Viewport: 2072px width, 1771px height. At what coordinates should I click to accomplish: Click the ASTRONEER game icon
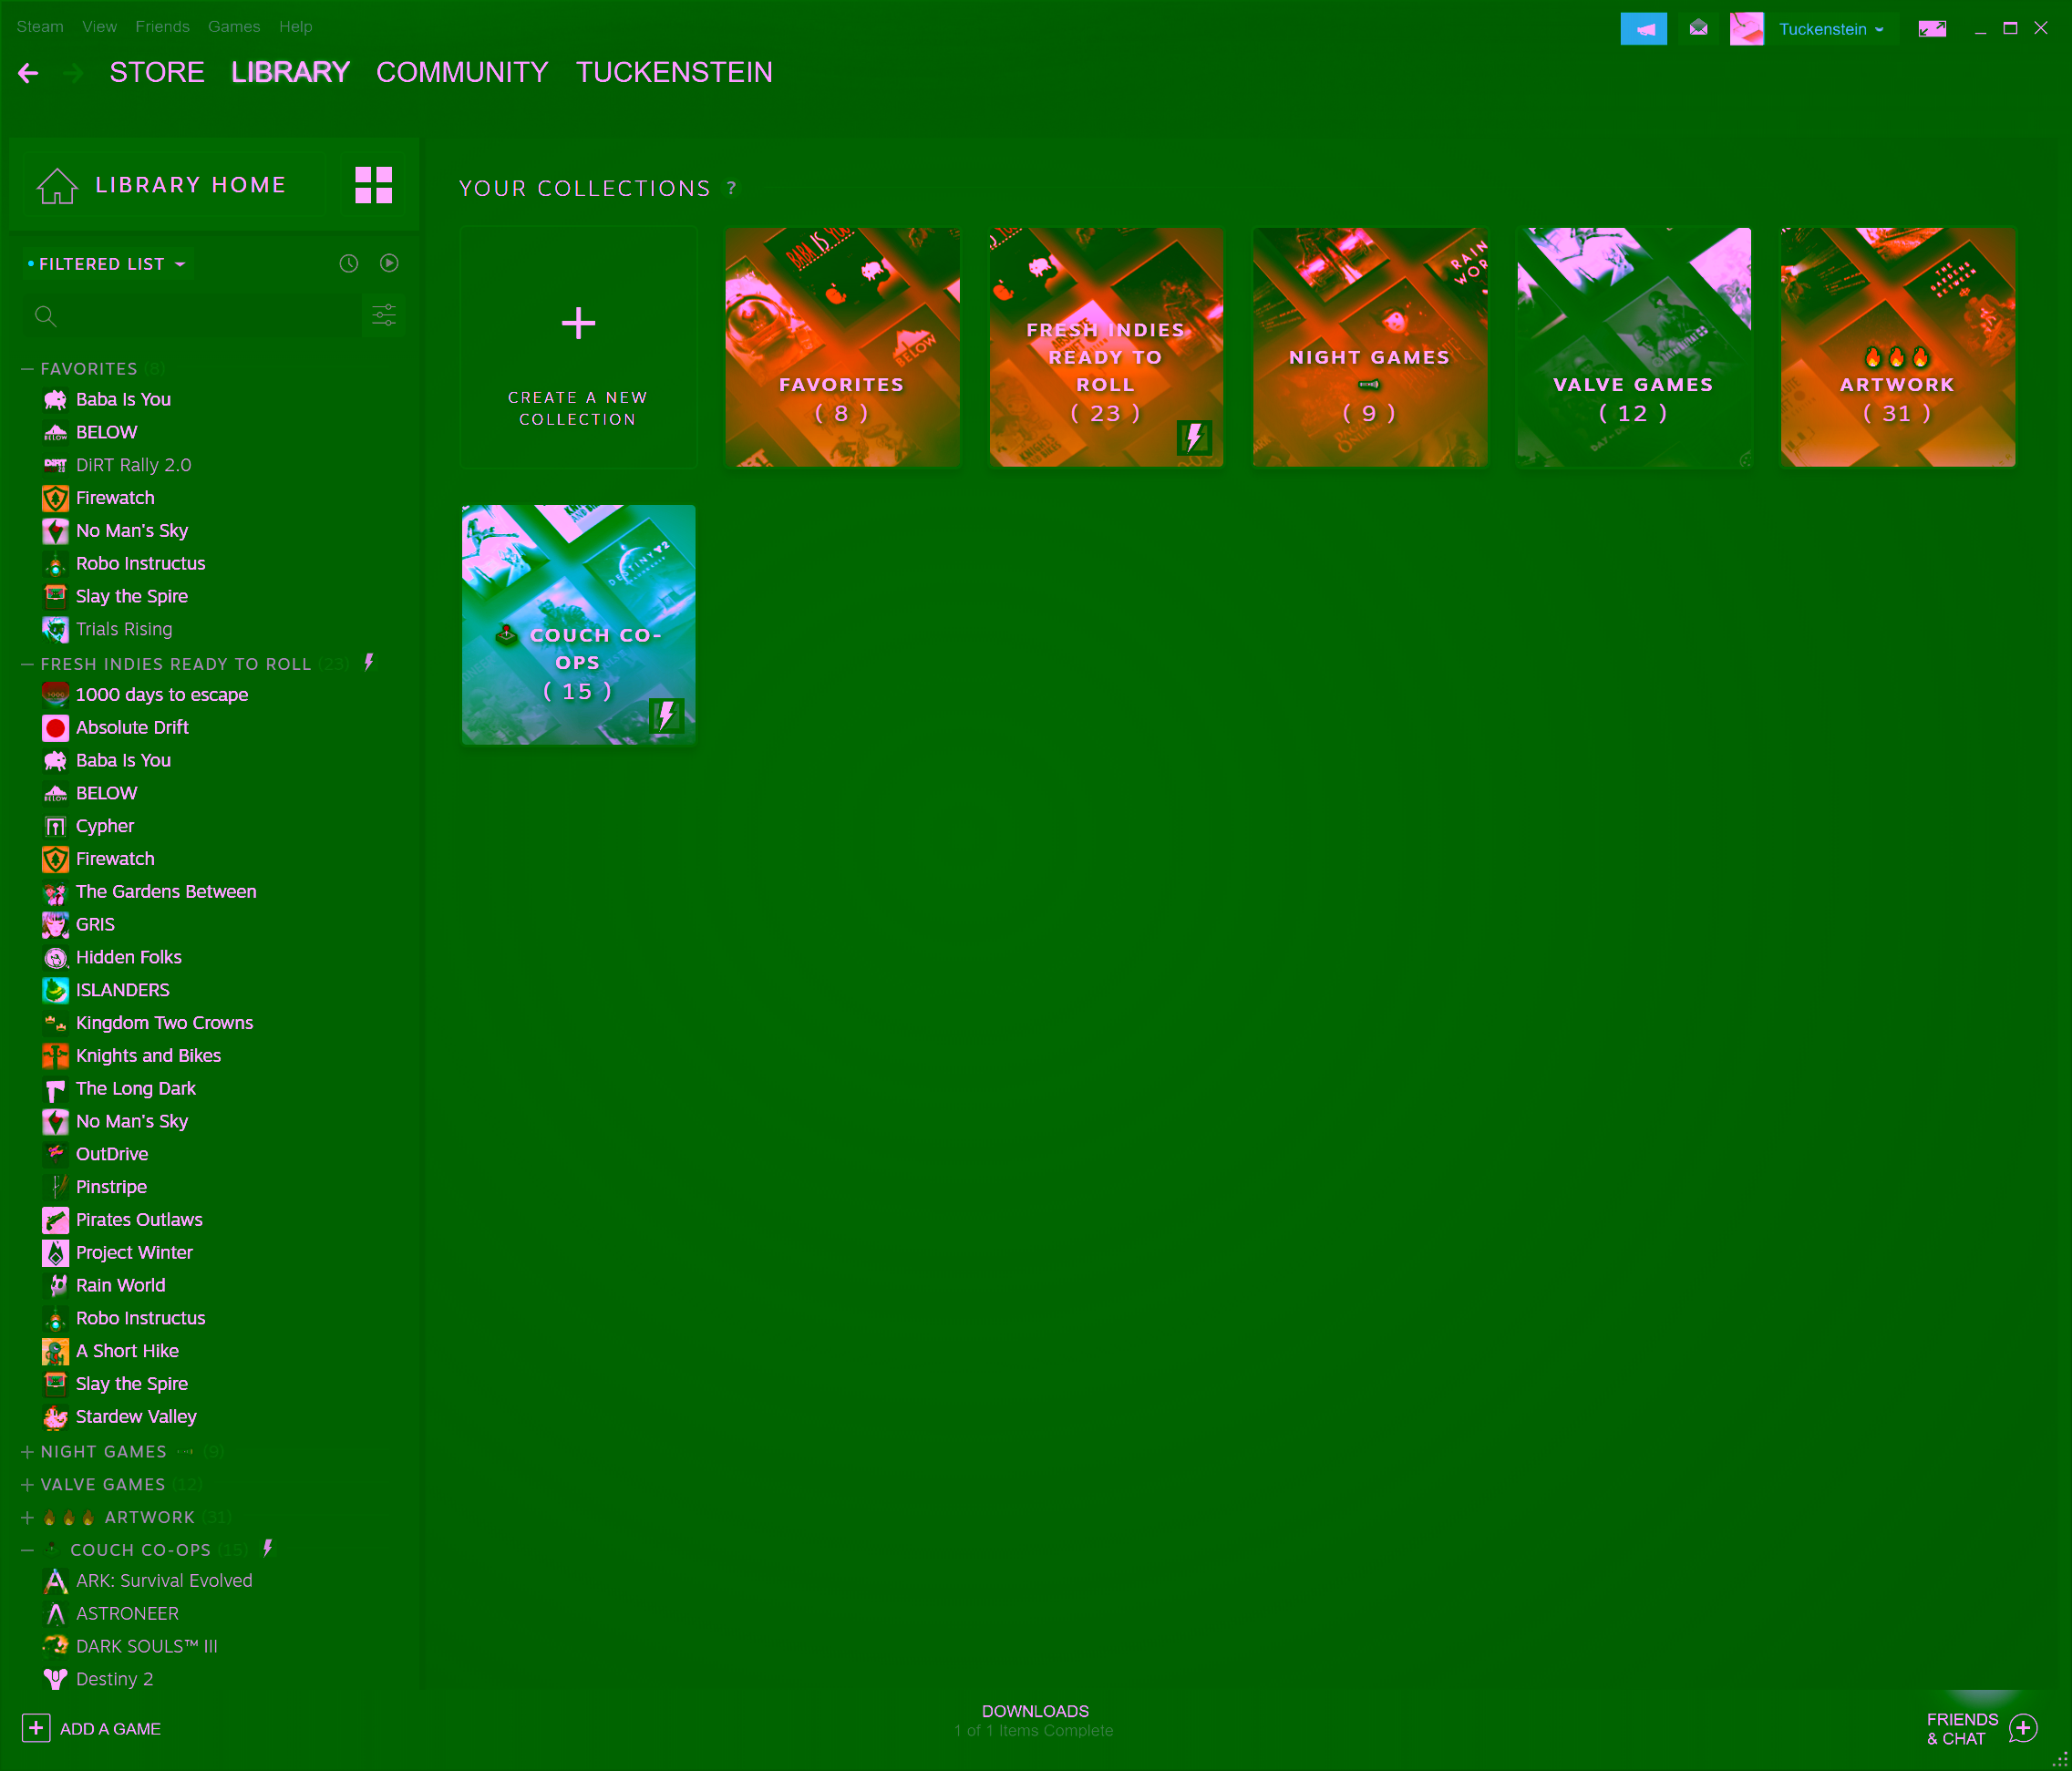click(x=56, y=1614)
